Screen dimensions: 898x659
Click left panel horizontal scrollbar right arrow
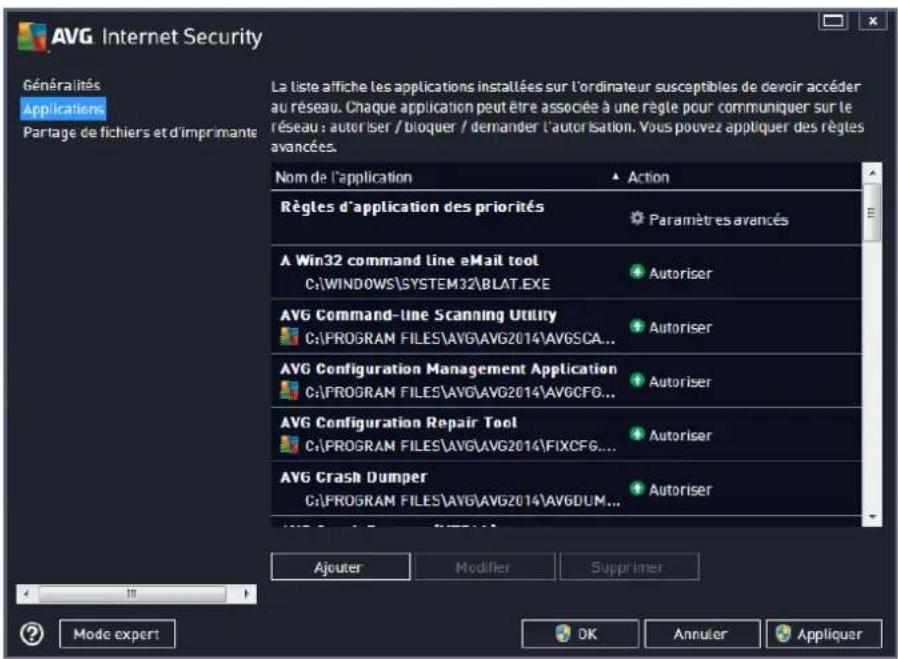[x=247, y=594]
